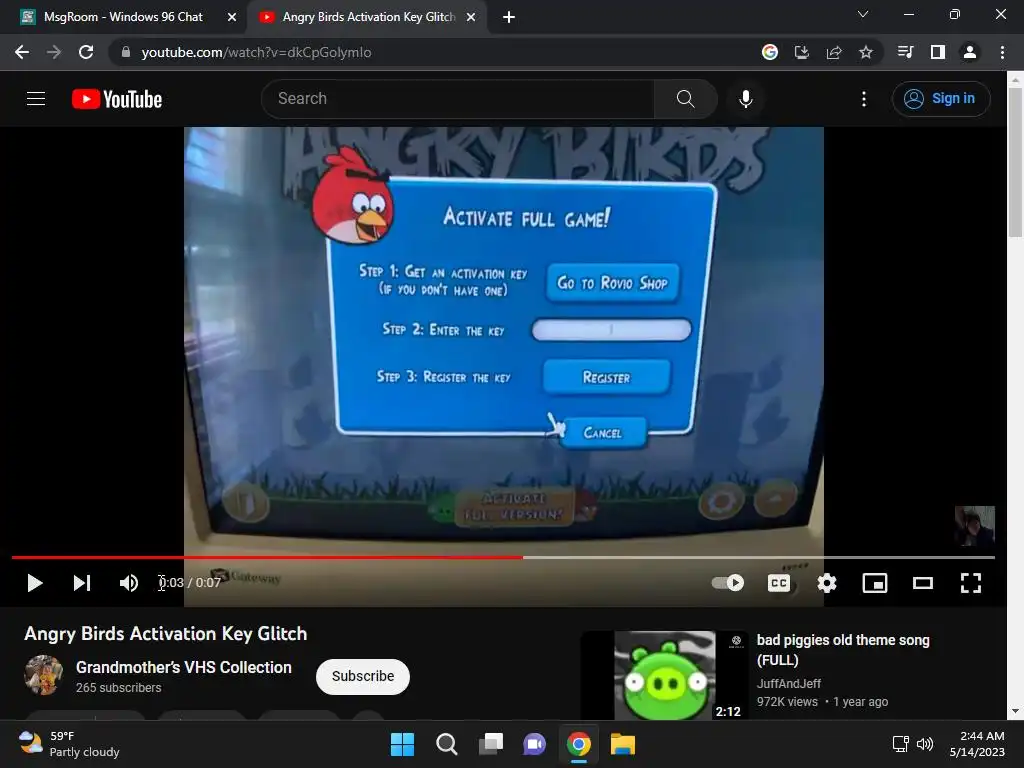Open the video settings gear
Viewport: 1024px width, 768px height.
coord(827,583)
